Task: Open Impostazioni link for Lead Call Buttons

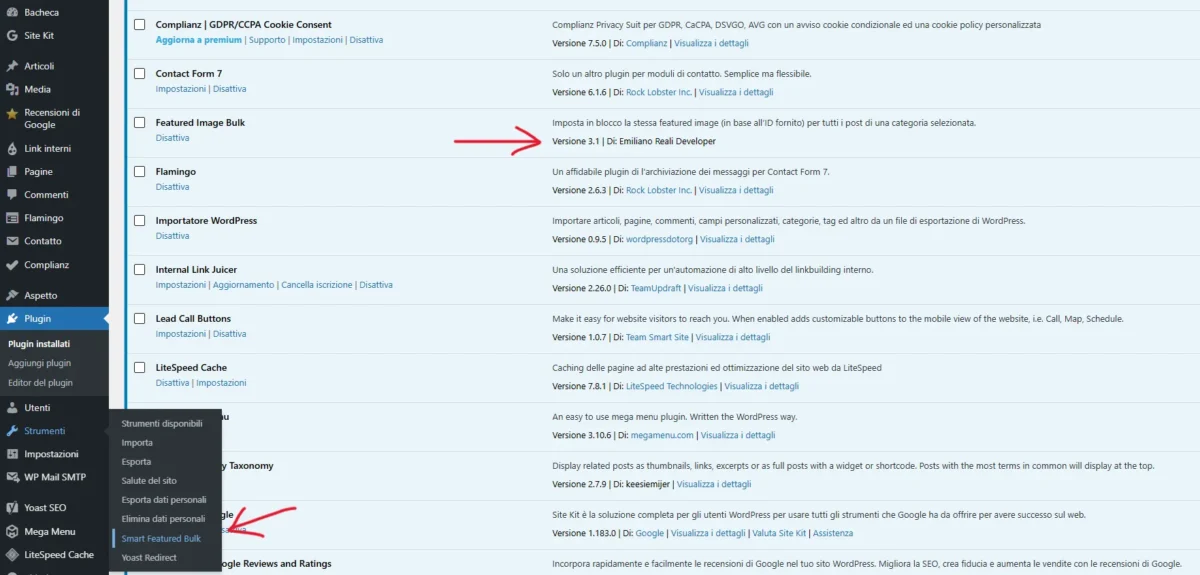Action: [181, 334]
